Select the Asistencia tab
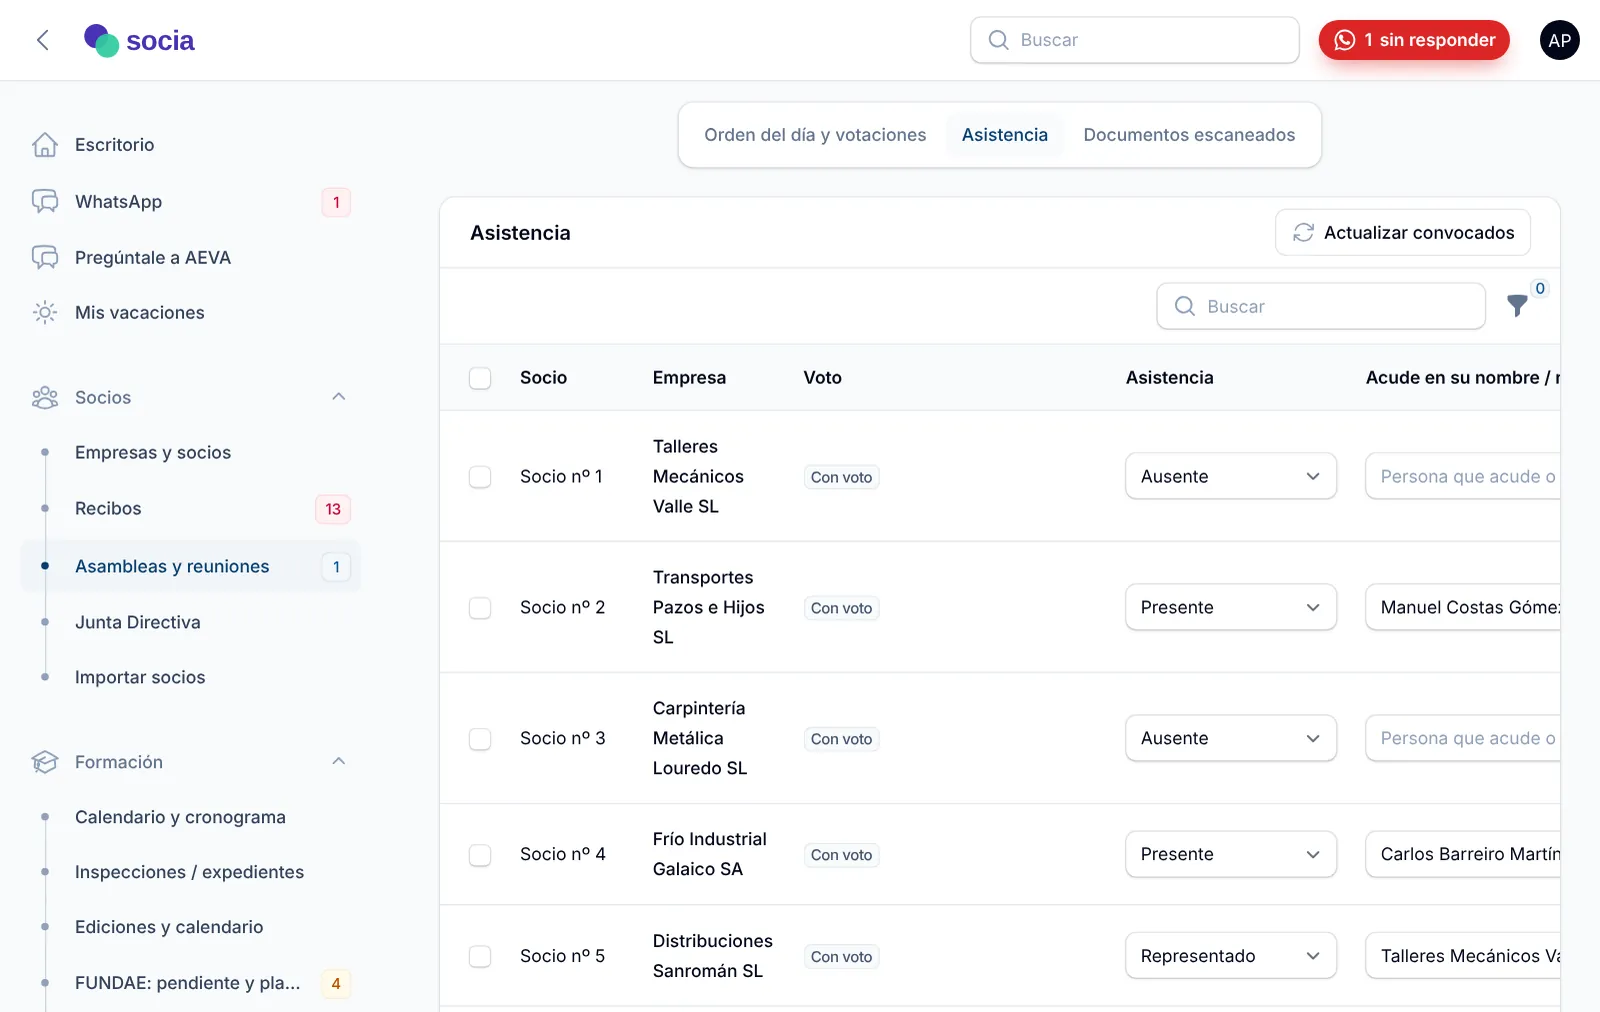Viewport: 1600px width, 1012px height. coord(1005,135)
